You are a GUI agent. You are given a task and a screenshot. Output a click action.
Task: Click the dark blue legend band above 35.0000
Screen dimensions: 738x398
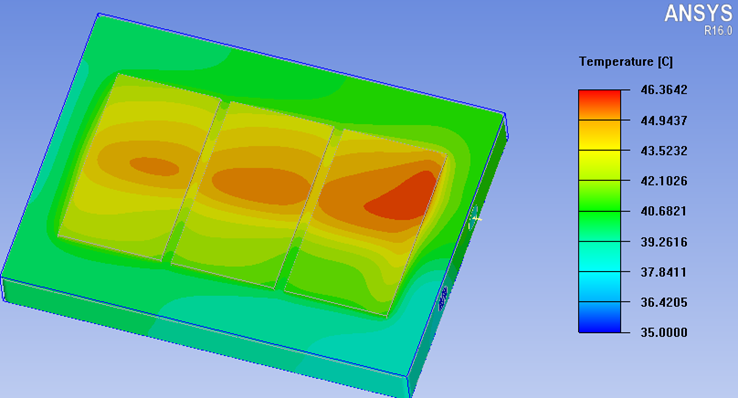pos(599,317)
